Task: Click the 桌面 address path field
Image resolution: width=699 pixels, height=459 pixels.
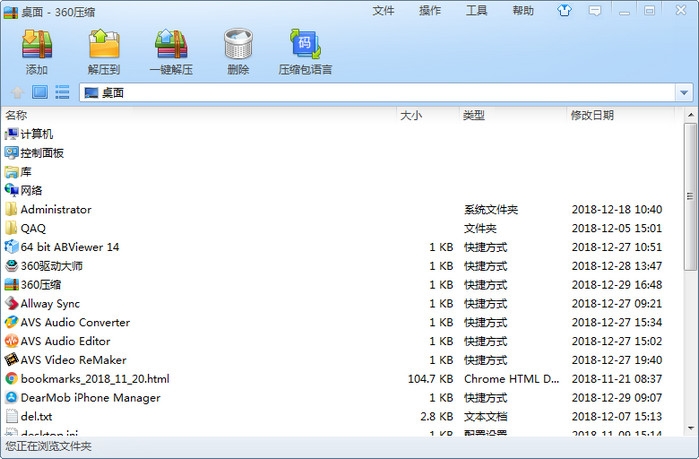Action: (x=380, y=93)
